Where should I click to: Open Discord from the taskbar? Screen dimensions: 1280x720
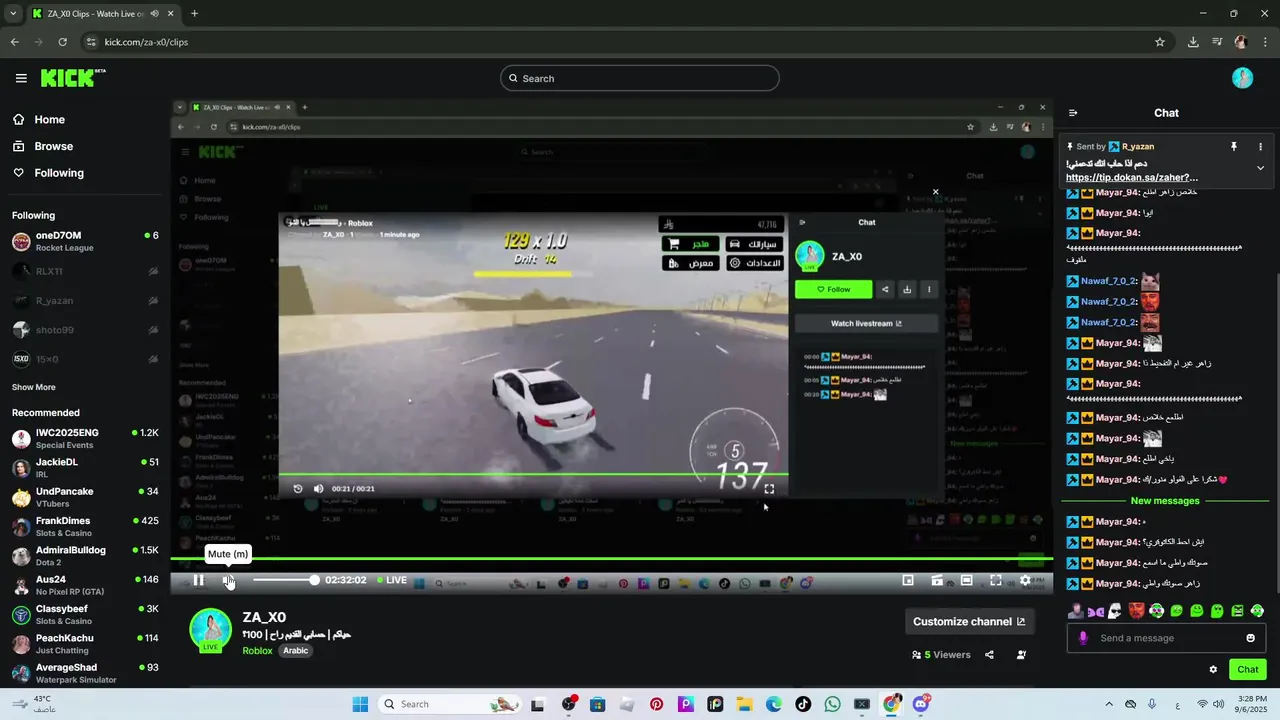pyautogui.click(x=921, y=704)
